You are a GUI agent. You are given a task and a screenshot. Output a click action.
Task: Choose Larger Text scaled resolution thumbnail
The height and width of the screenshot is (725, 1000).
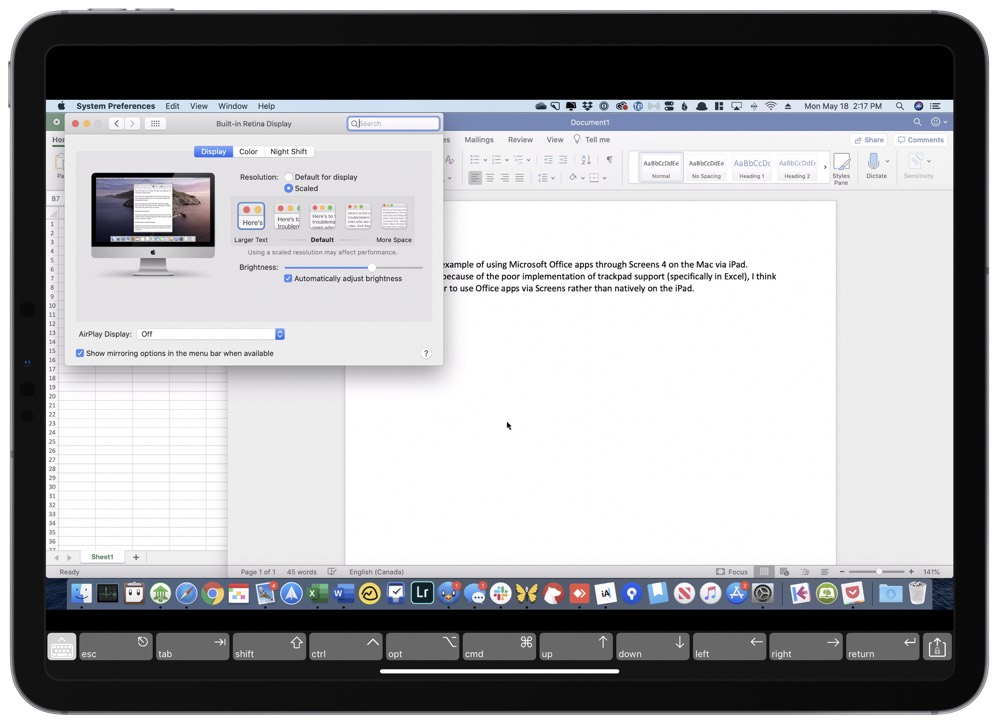pos(251,216)
